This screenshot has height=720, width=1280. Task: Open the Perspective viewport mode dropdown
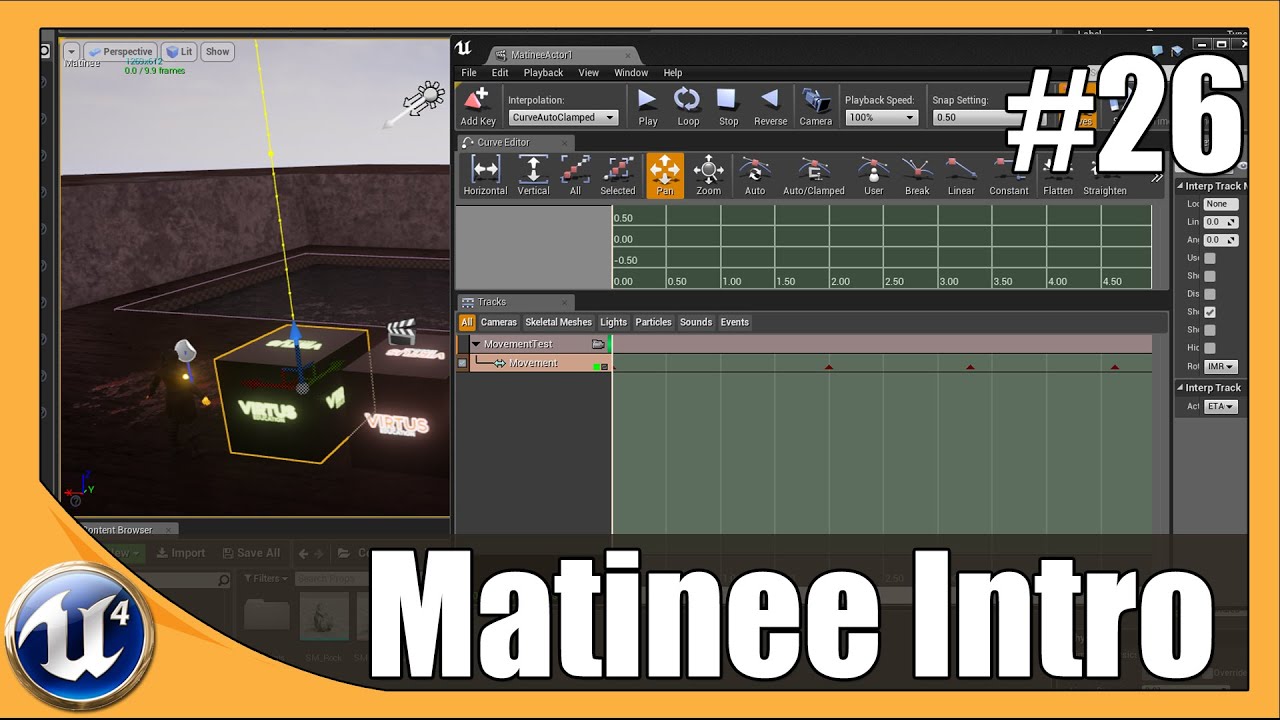pyautogui.click(x=120, y=52)
